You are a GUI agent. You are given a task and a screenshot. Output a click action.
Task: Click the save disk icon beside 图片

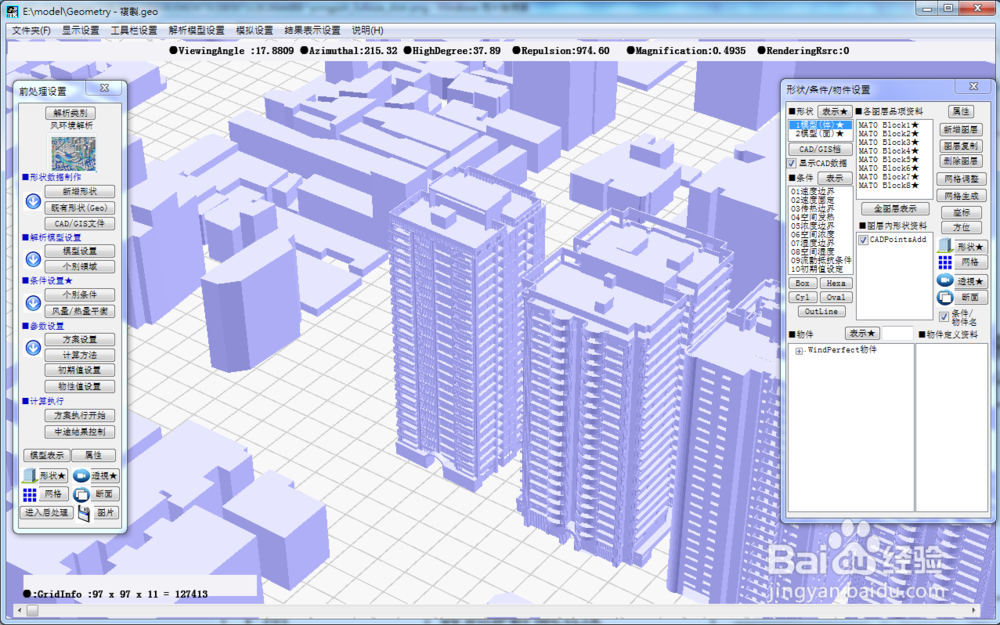pos(84,513)
